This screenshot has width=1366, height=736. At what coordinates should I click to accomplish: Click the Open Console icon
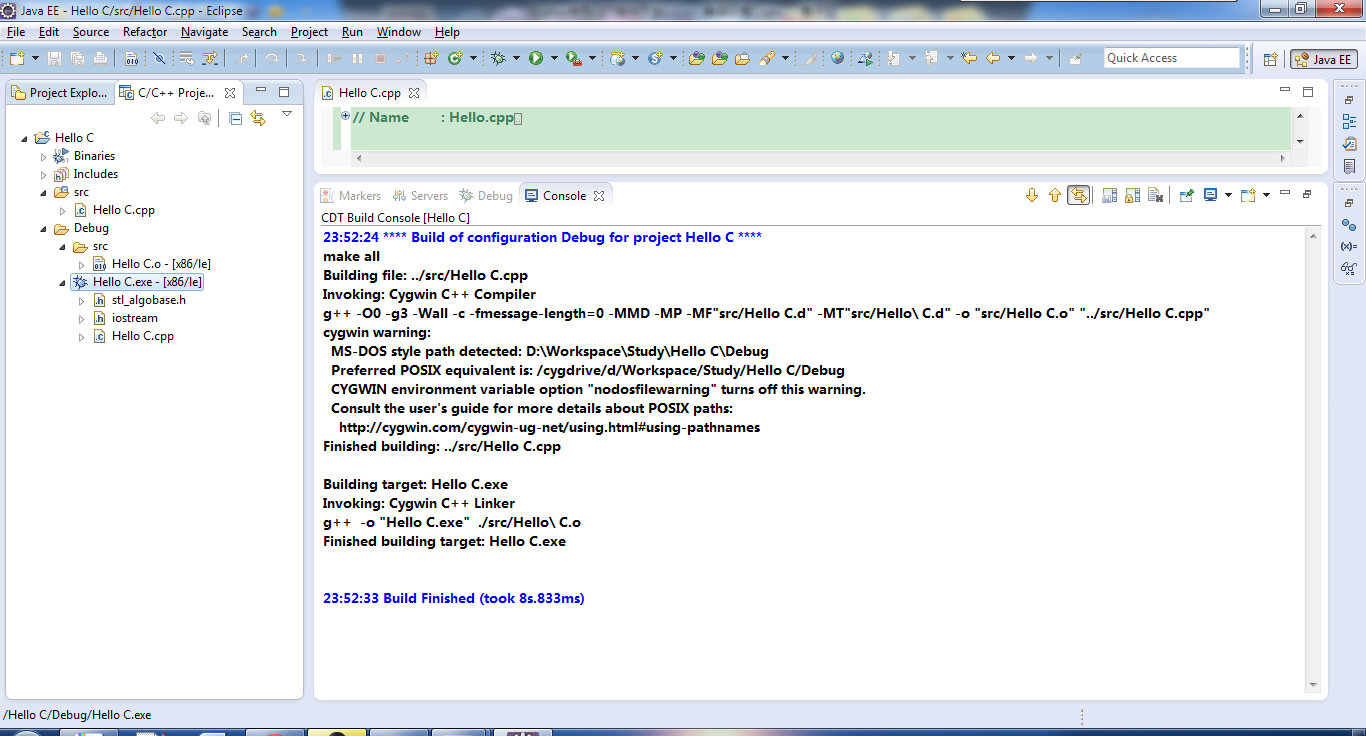tap(1248, 195)
